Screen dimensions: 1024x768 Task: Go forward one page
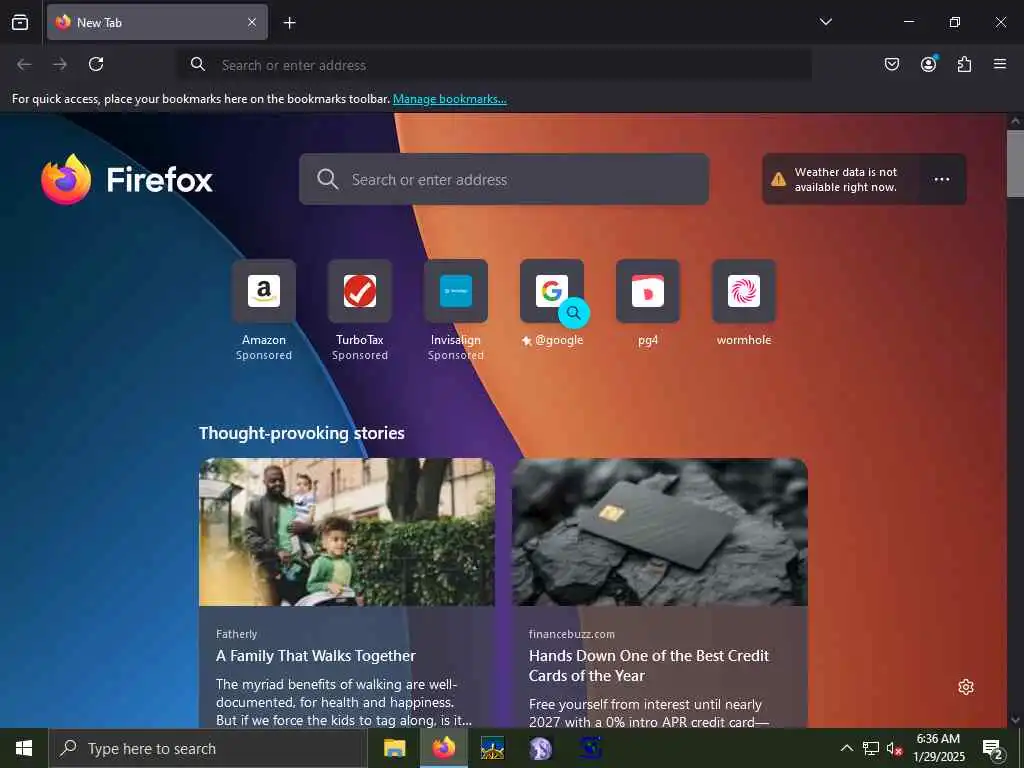[60, 64]
